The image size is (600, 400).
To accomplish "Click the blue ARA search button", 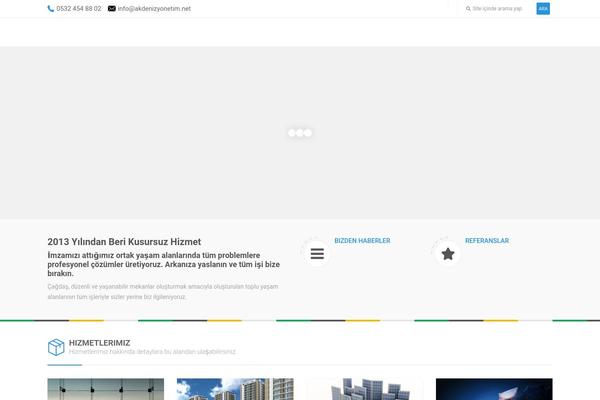I will point(543,8).
